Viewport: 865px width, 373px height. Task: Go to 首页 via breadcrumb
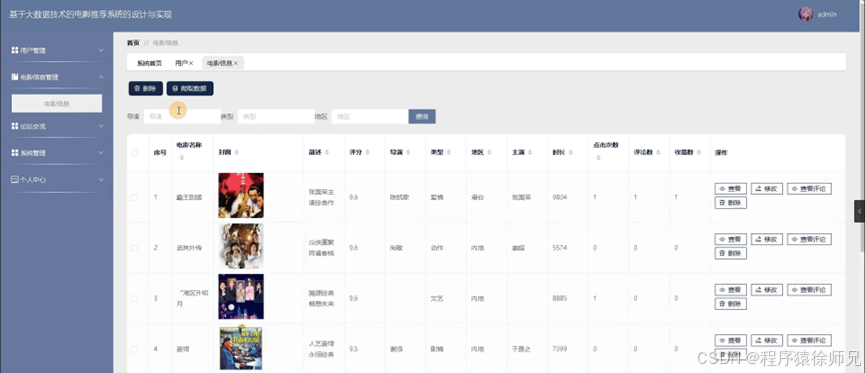click(133, 42)
